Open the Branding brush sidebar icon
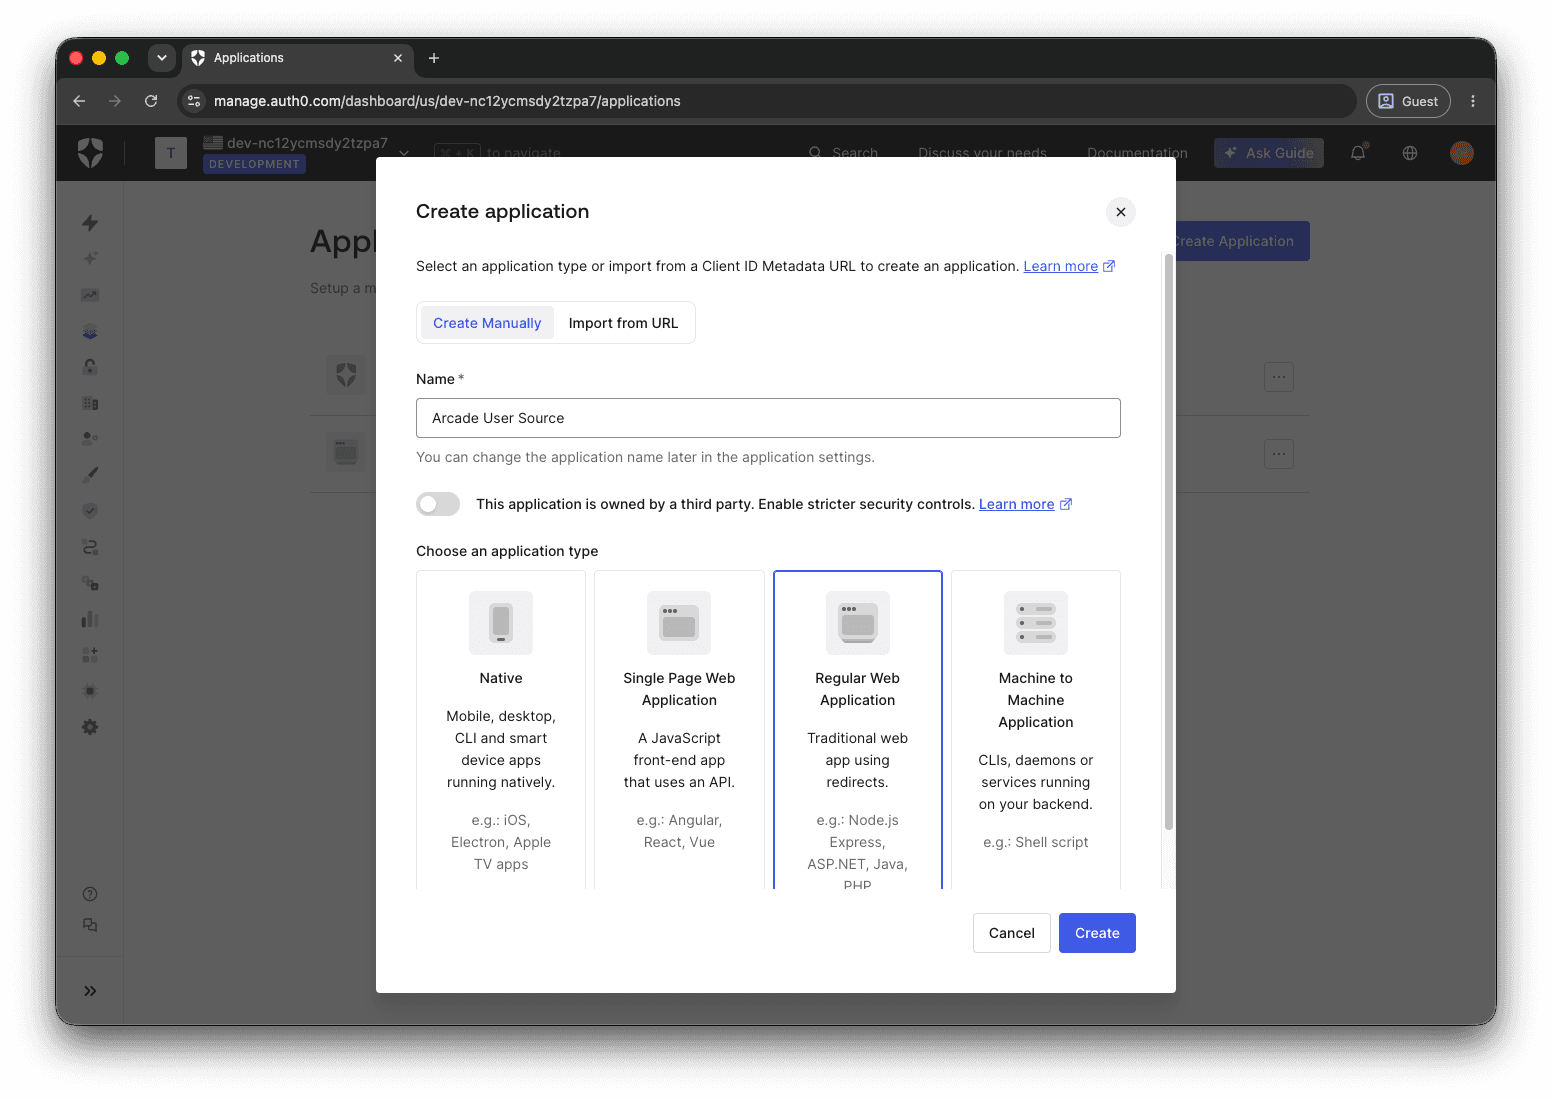This screenshot has width=1552, height=1099. point(90,475)
